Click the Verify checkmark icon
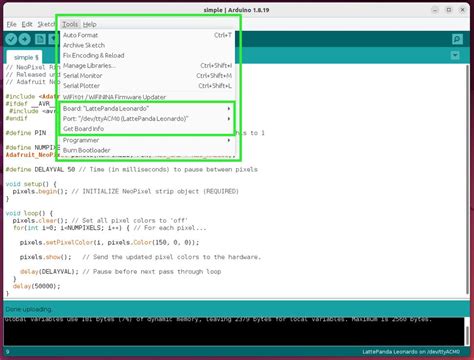The width and height of the screenshot is (474, 360). click(x=11, y=39)
